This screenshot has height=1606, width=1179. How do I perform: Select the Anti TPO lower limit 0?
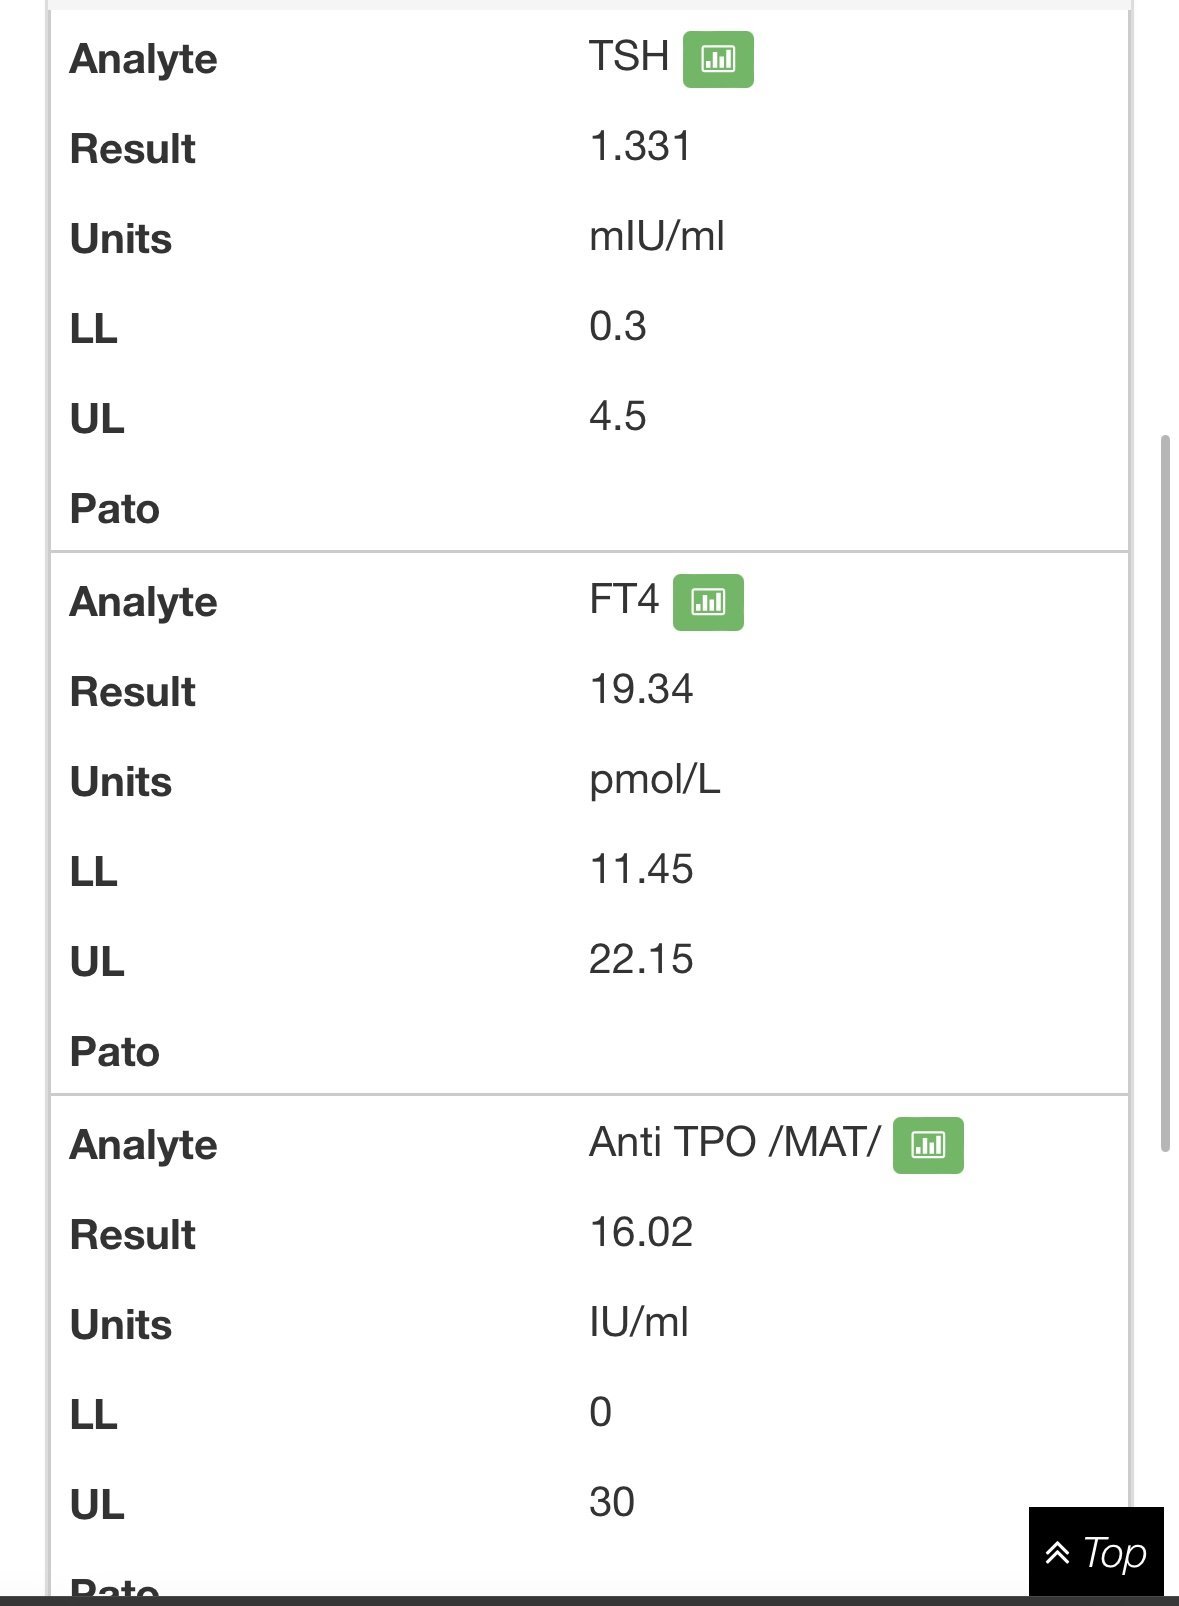click(x=600, y=1412)
